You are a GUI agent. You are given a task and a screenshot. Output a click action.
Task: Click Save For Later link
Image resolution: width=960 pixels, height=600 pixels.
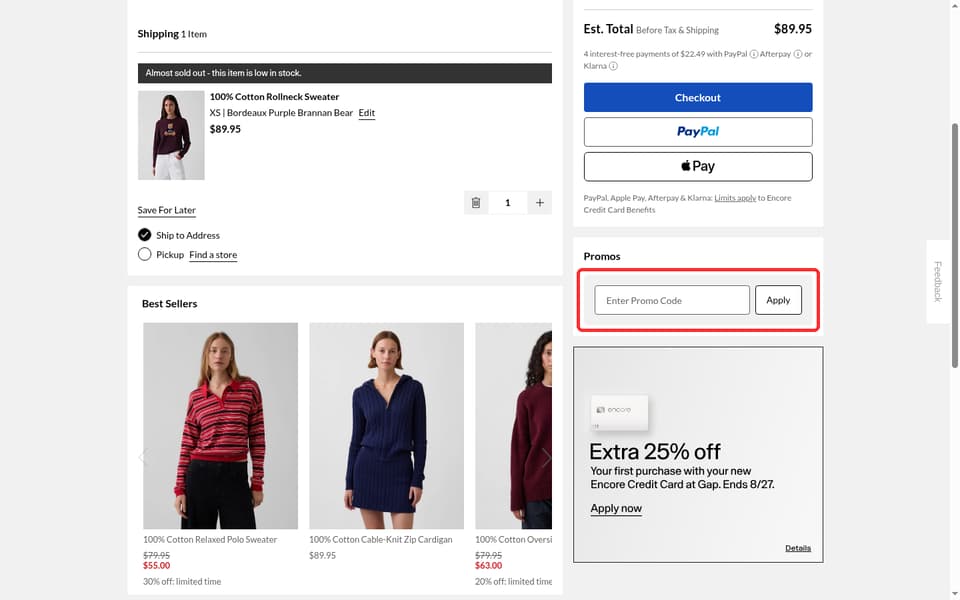(167, 210)
